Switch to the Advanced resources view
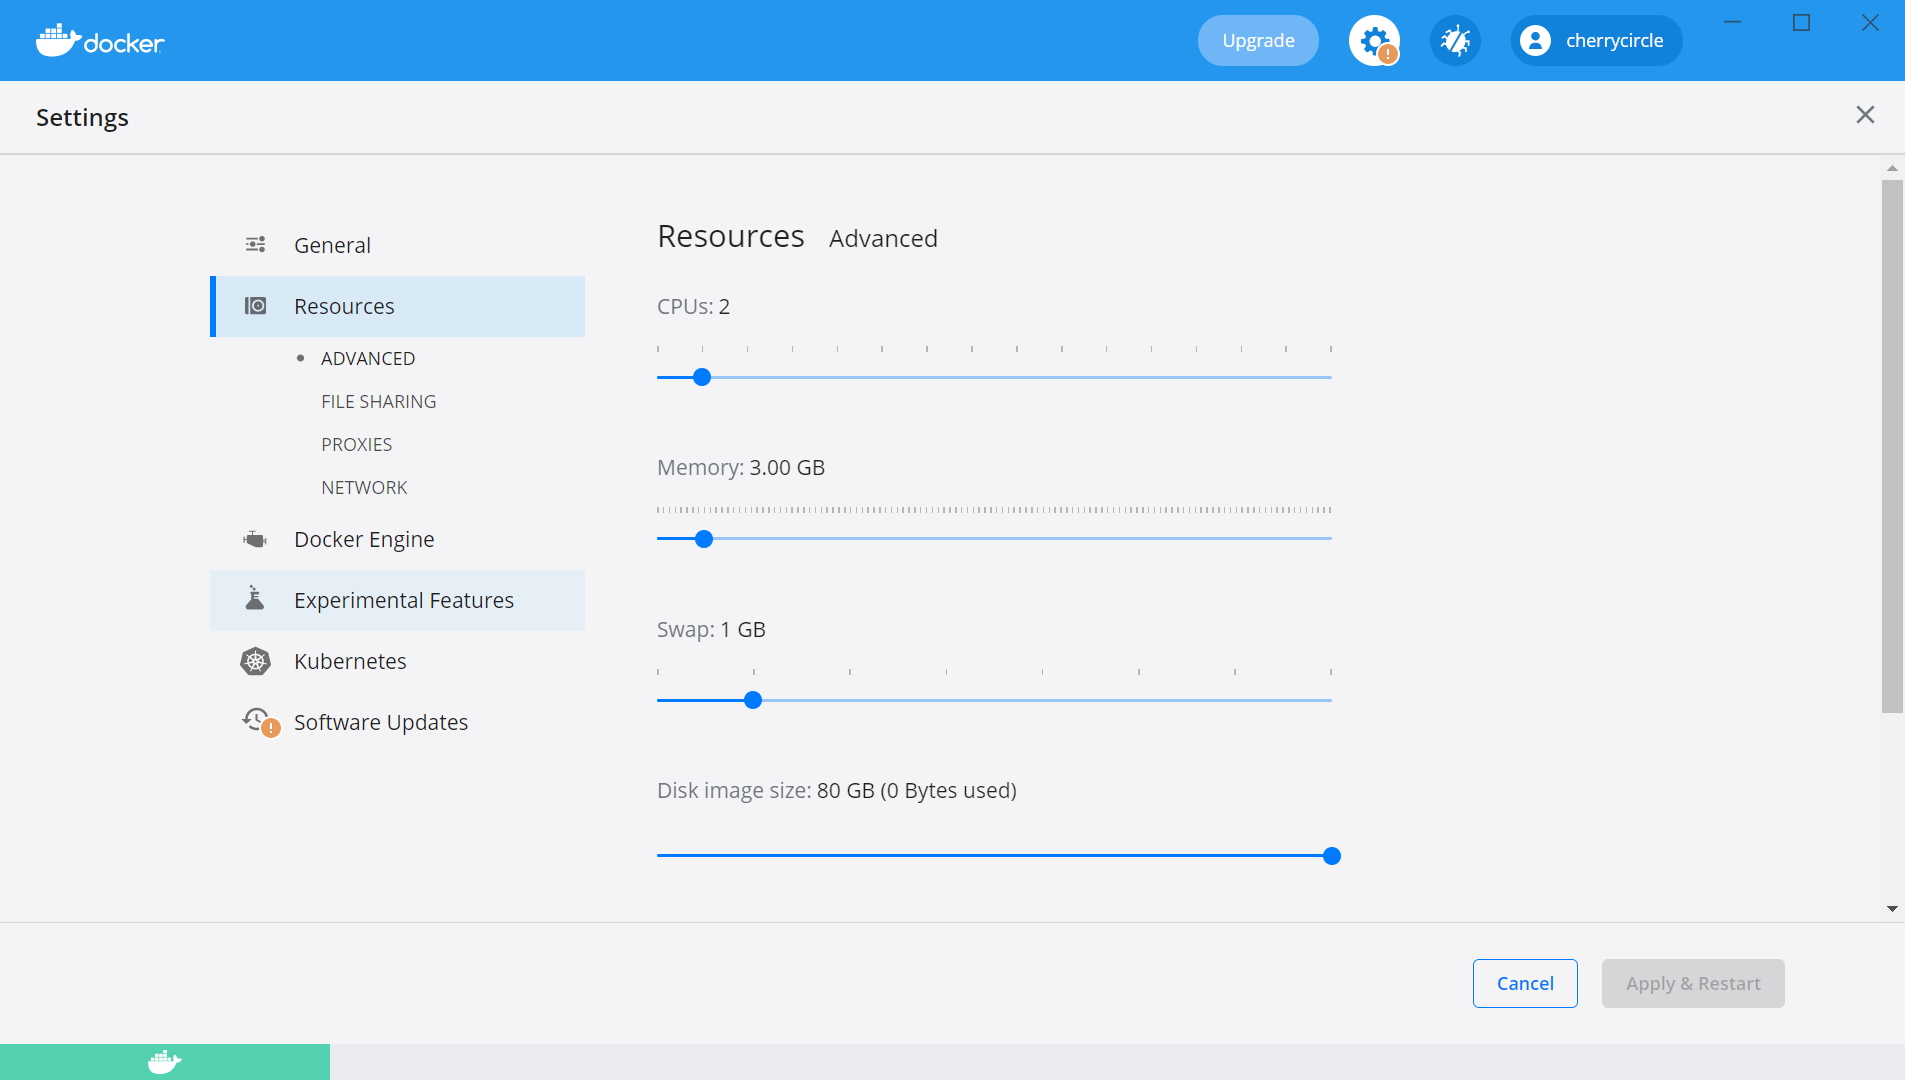The height and width of the screenshot is (1080, 1905). 368,357
